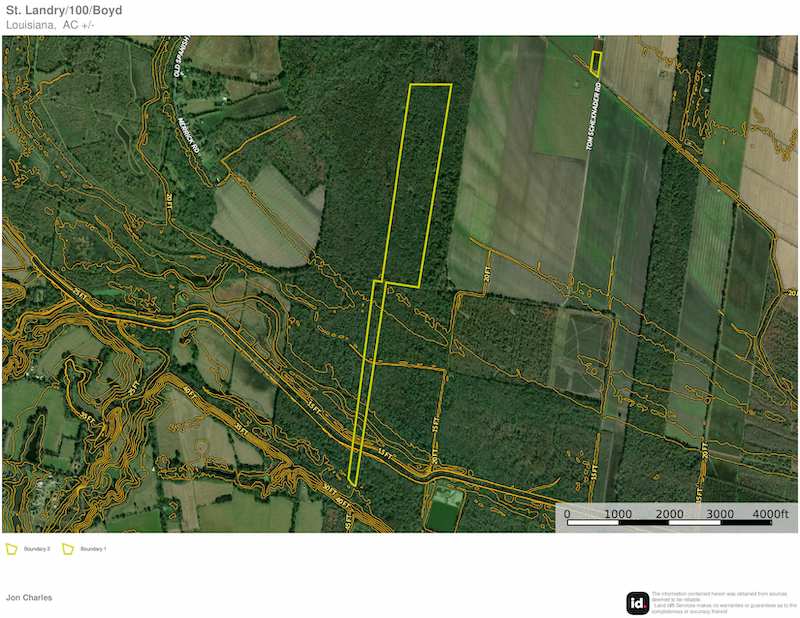Click the 'Jon Charles' author name

(x=29, y=597)
